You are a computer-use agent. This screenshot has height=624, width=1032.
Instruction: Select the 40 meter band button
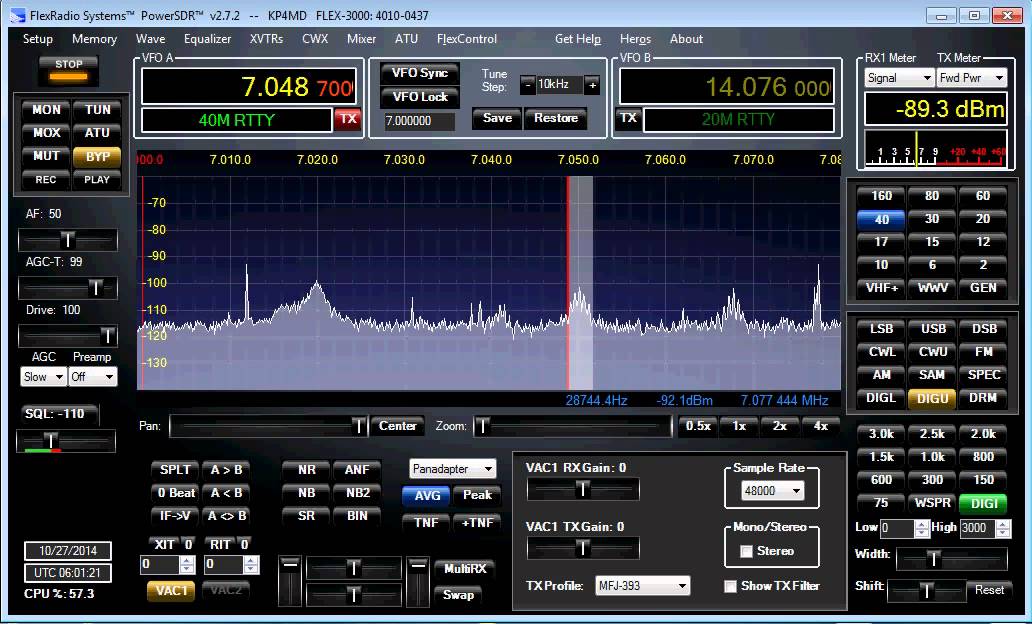pyautogui.click(x=881, y=219)
